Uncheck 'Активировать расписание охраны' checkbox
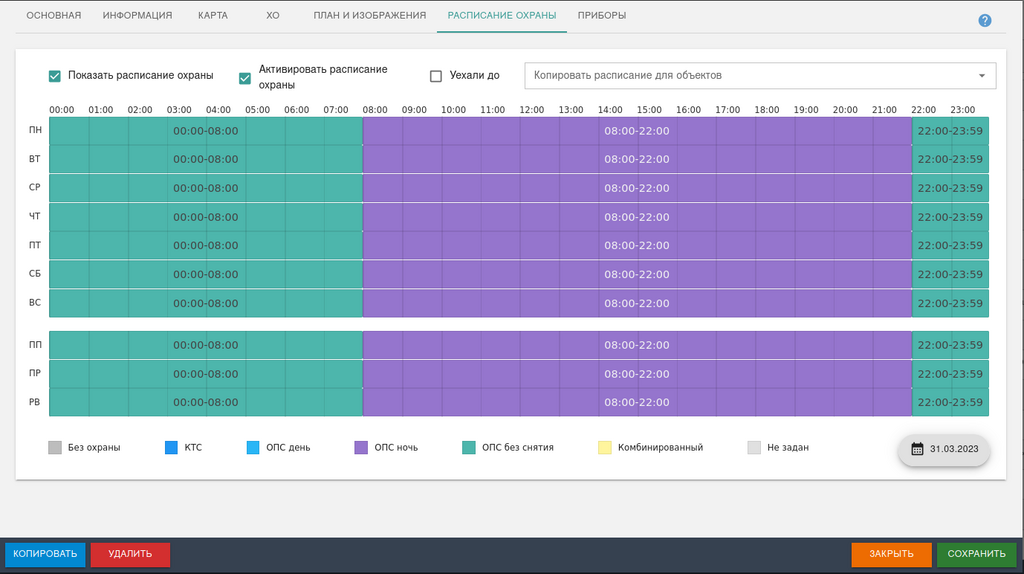This screenshot has height=574, width=1024. (245, 77)
